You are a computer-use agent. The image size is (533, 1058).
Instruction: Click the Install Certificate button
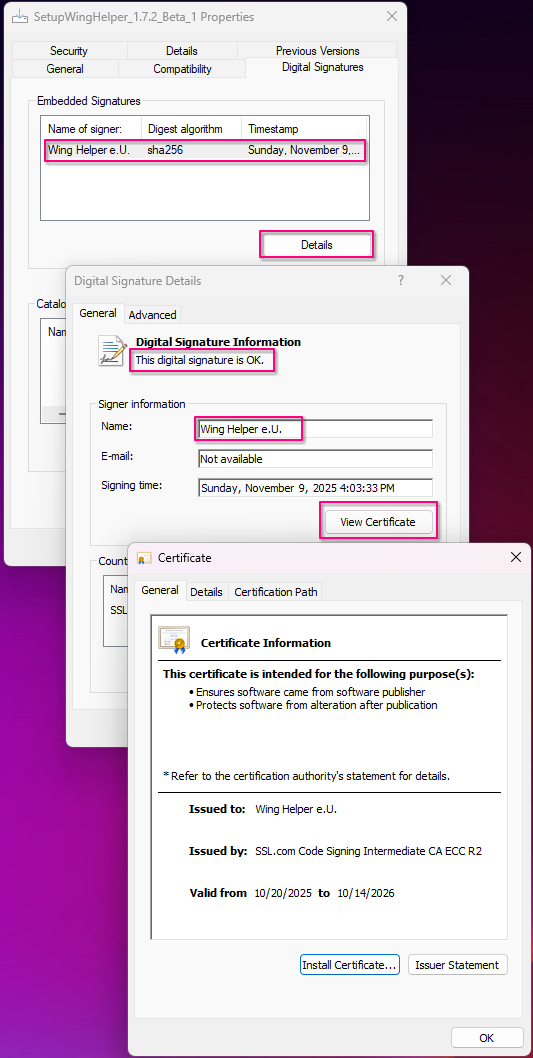(349, 965)
